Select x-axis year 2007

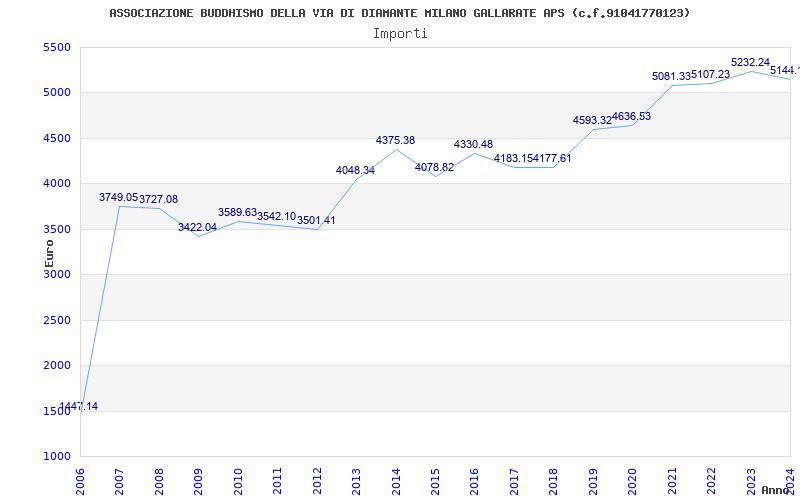click(119, 481)
